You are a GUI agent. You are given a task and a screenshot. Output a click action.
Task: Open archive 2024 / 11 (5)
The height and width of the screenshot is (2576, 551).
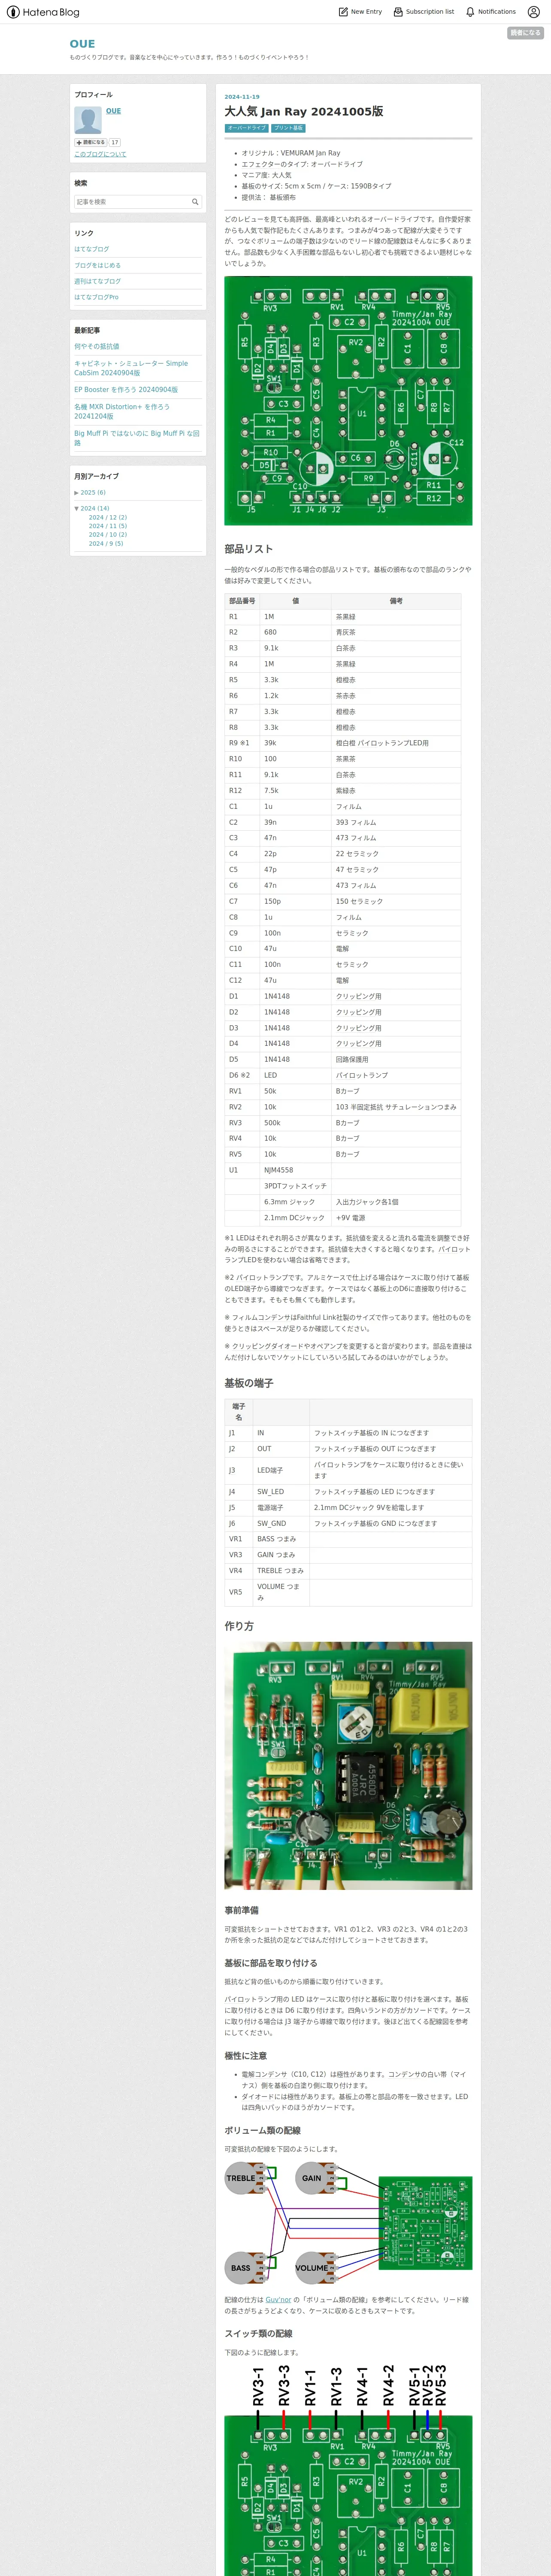[x=108, y=526]
